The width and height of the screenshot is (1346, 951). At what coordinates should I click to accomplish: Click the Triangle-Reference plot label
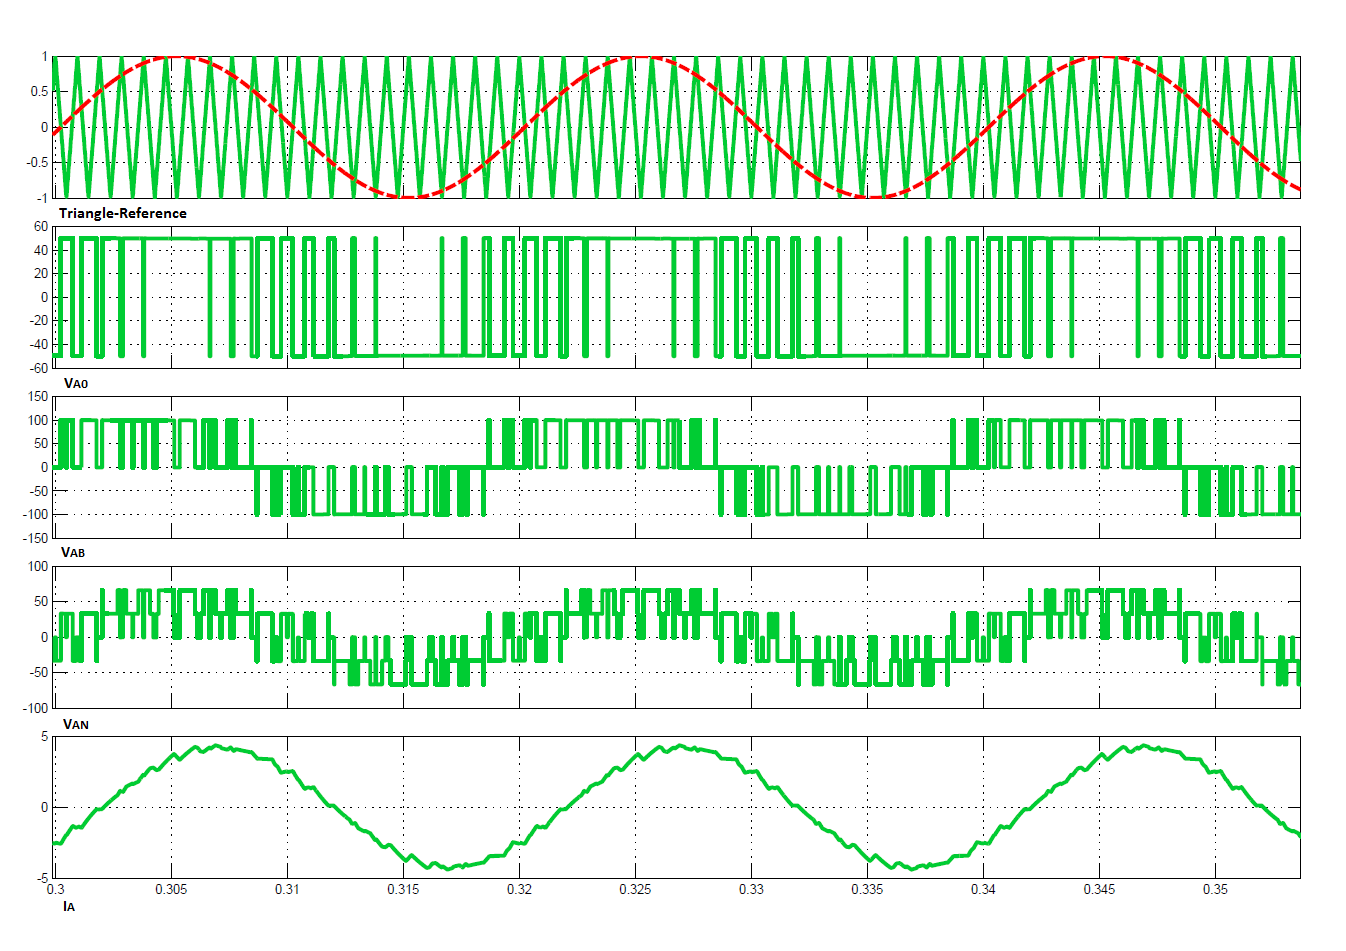122,213
